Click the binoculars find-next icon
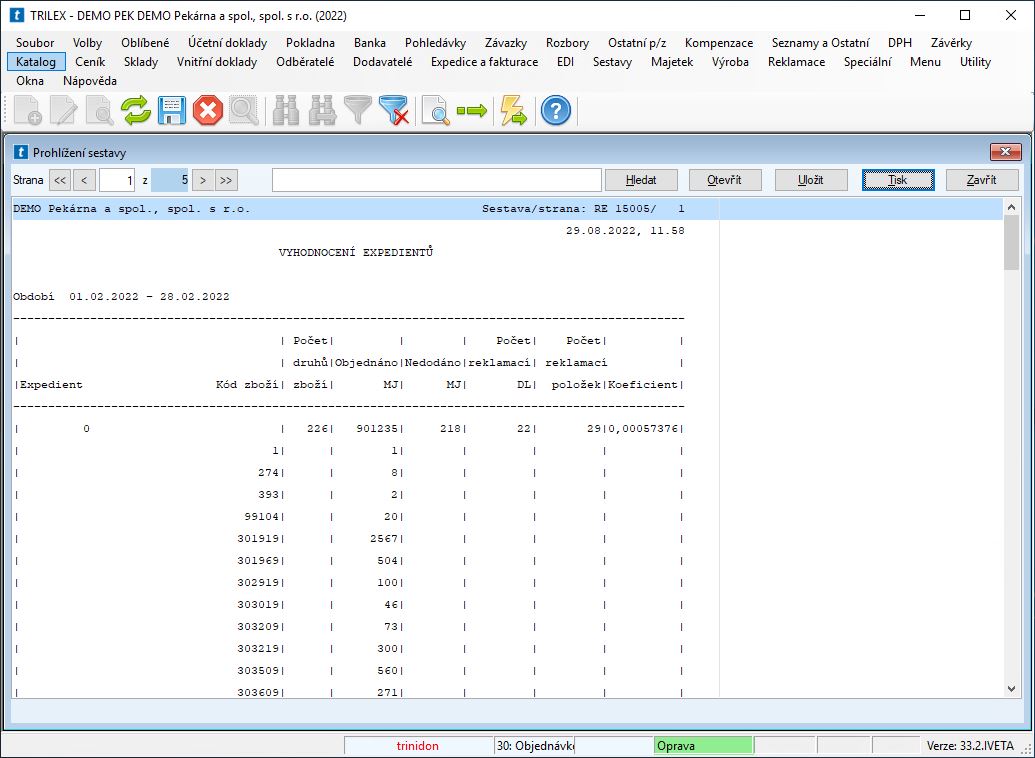Screen dimensions: 1035x758 click(x=322, y=110)
